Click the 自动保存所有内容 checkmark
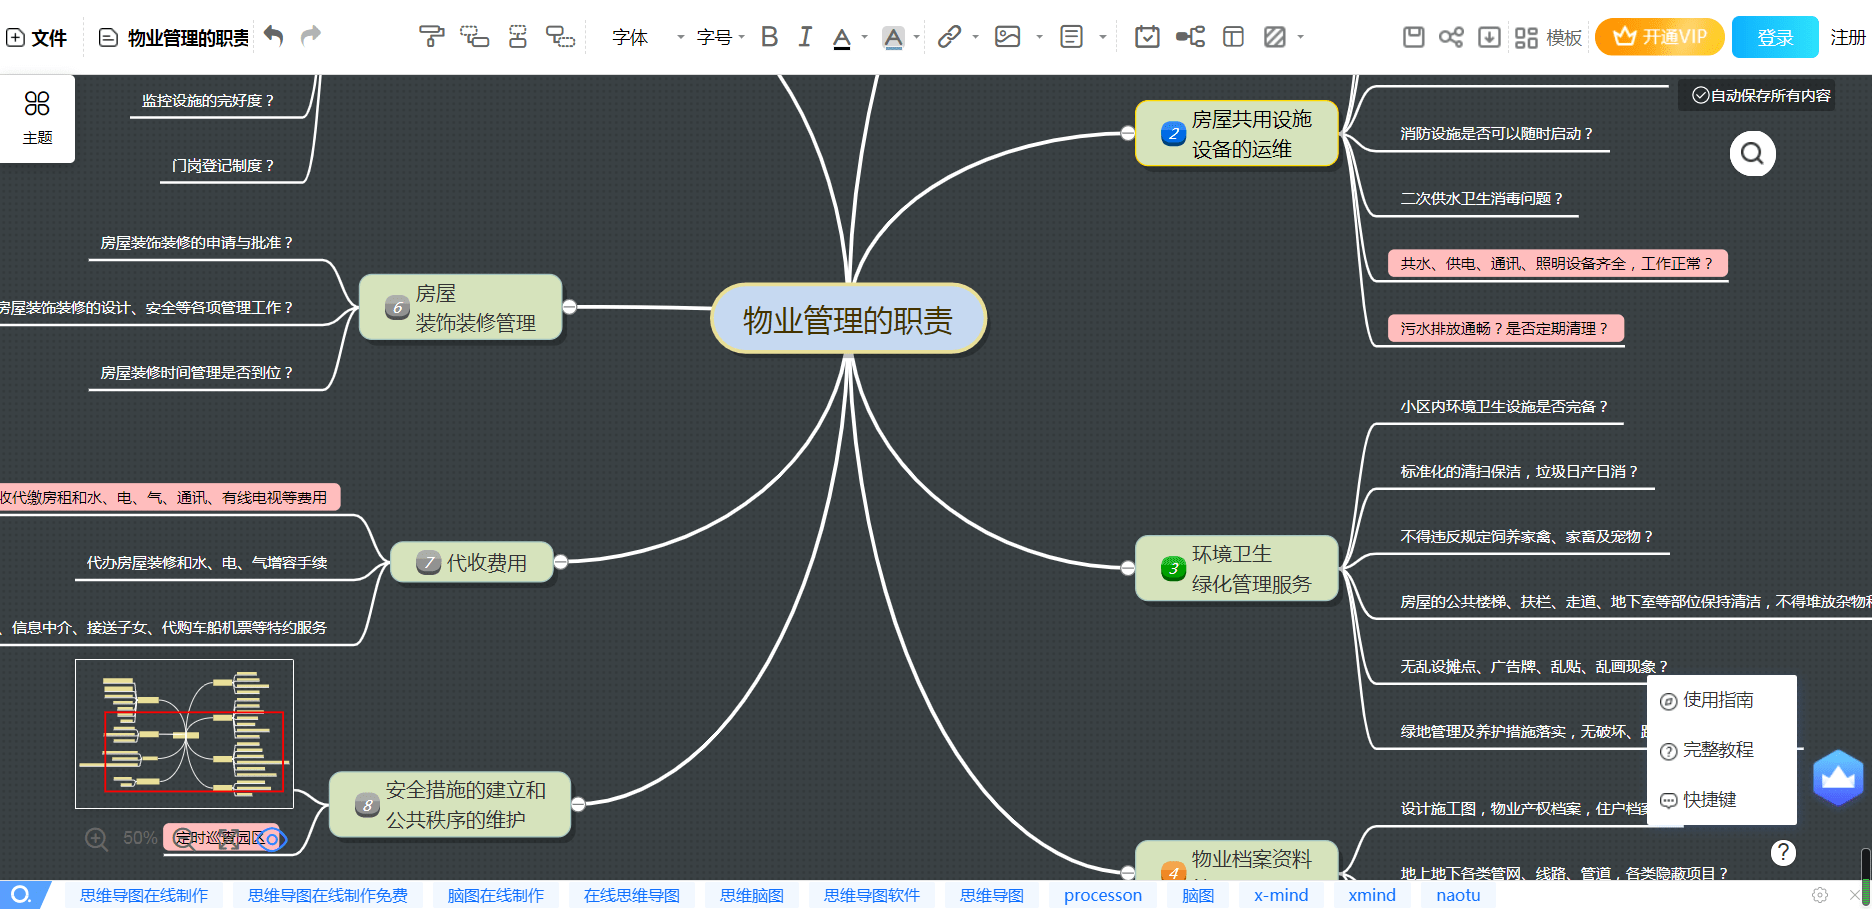1872x909 pixels. pyautogui.click(x=1700, y=95)
